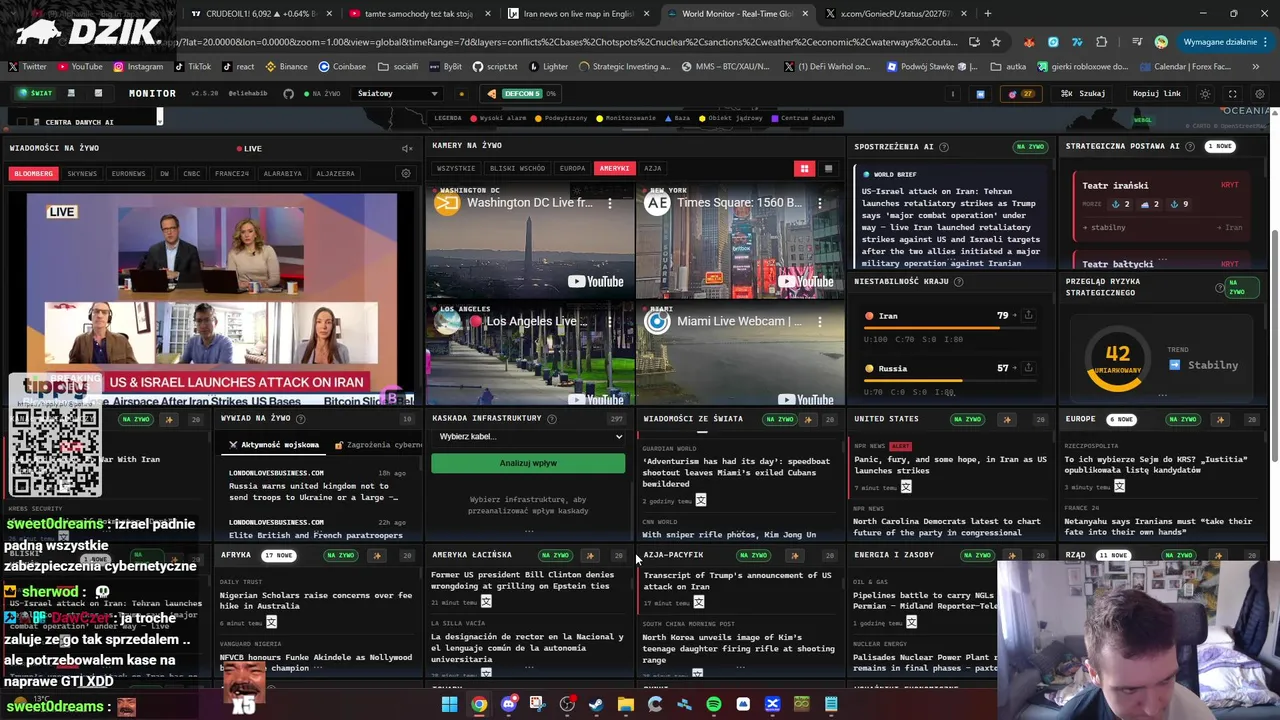This screenshot has height=720, width=1280.
Task: Bookmark this page with star icon
Action: pyautogui.click(x=996, y=42)
